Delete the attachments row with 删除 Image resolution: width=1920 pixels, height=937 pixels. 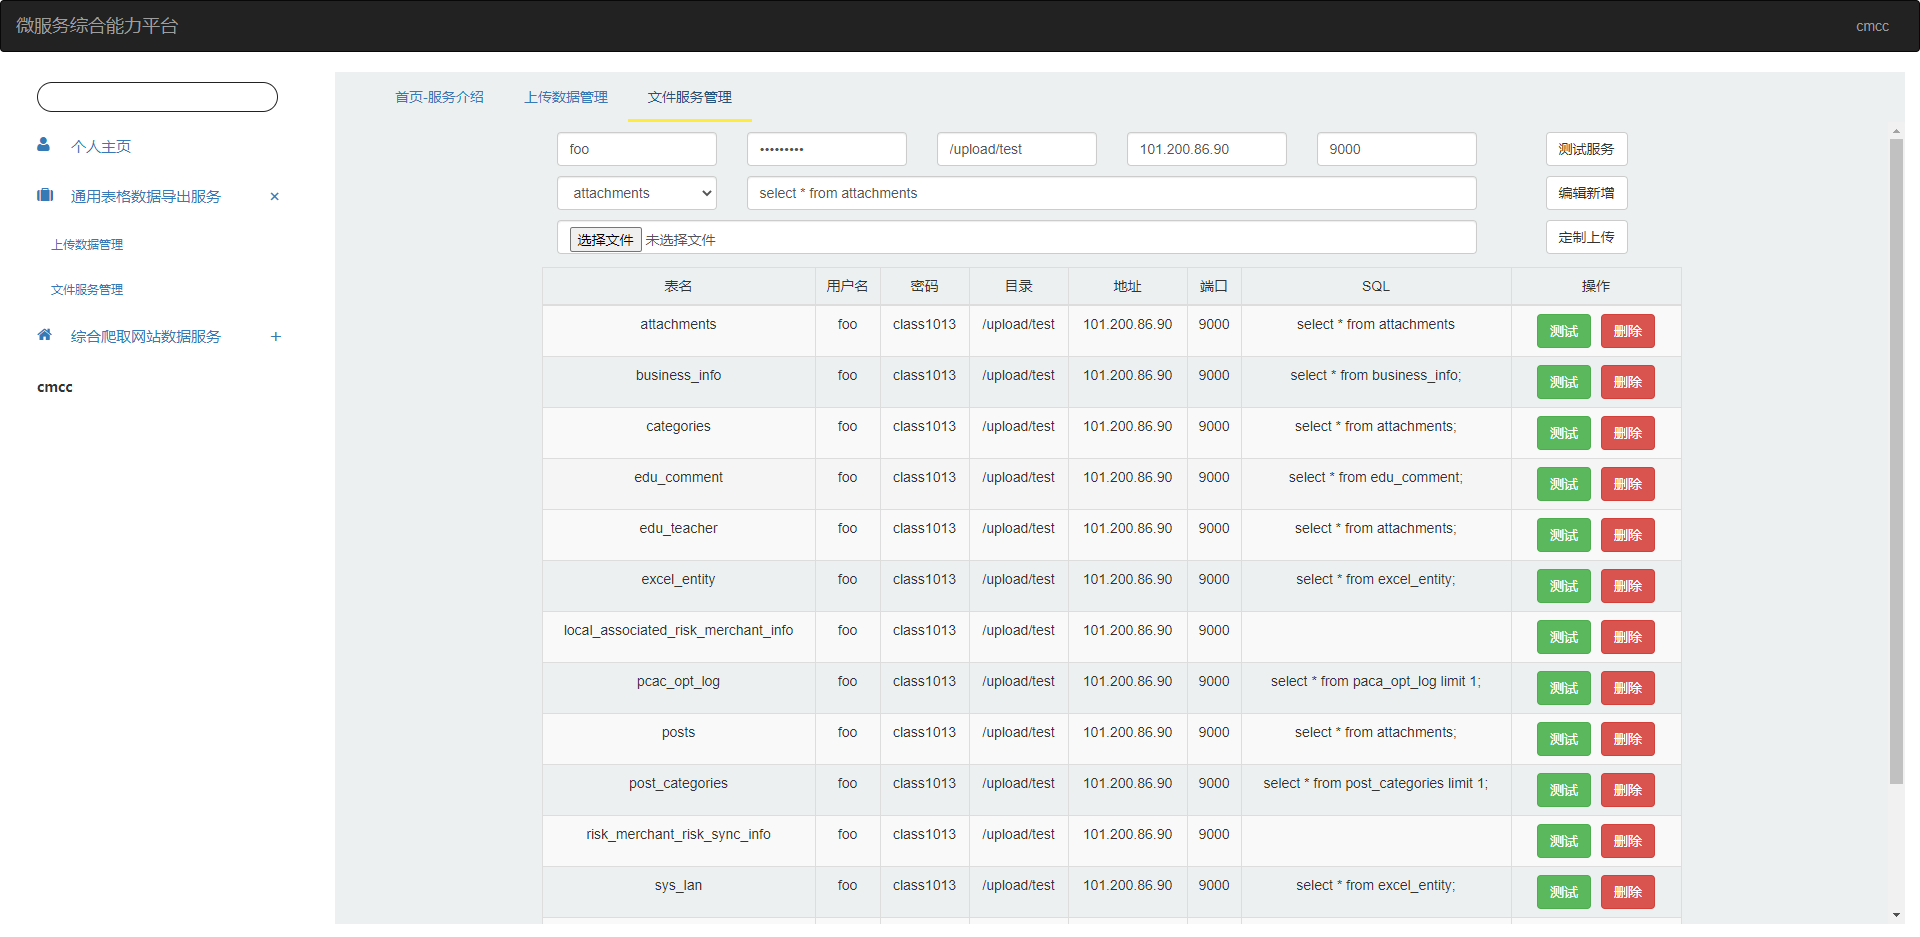point(1628,331)
